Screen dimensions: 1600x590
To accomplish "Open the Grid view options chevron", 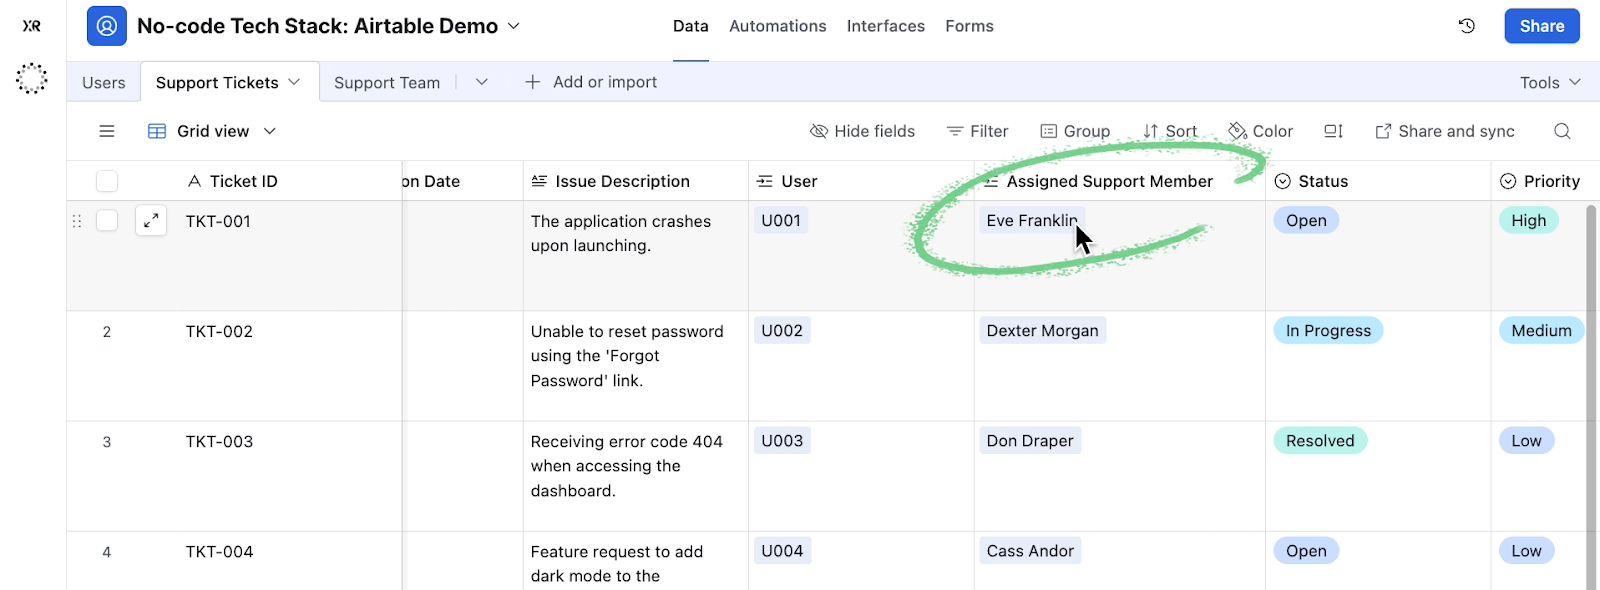I will (270, 131).
